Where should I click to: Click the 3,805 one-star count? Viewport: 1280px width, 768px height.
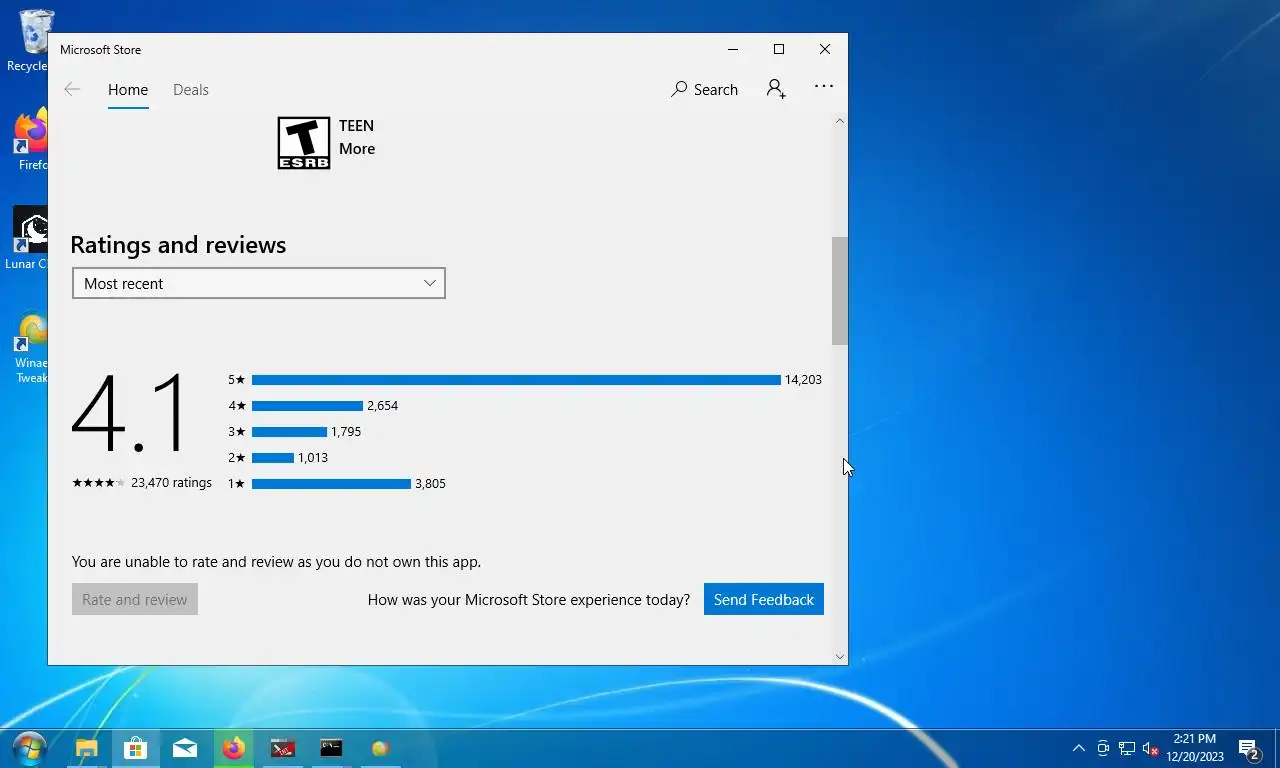430,483
